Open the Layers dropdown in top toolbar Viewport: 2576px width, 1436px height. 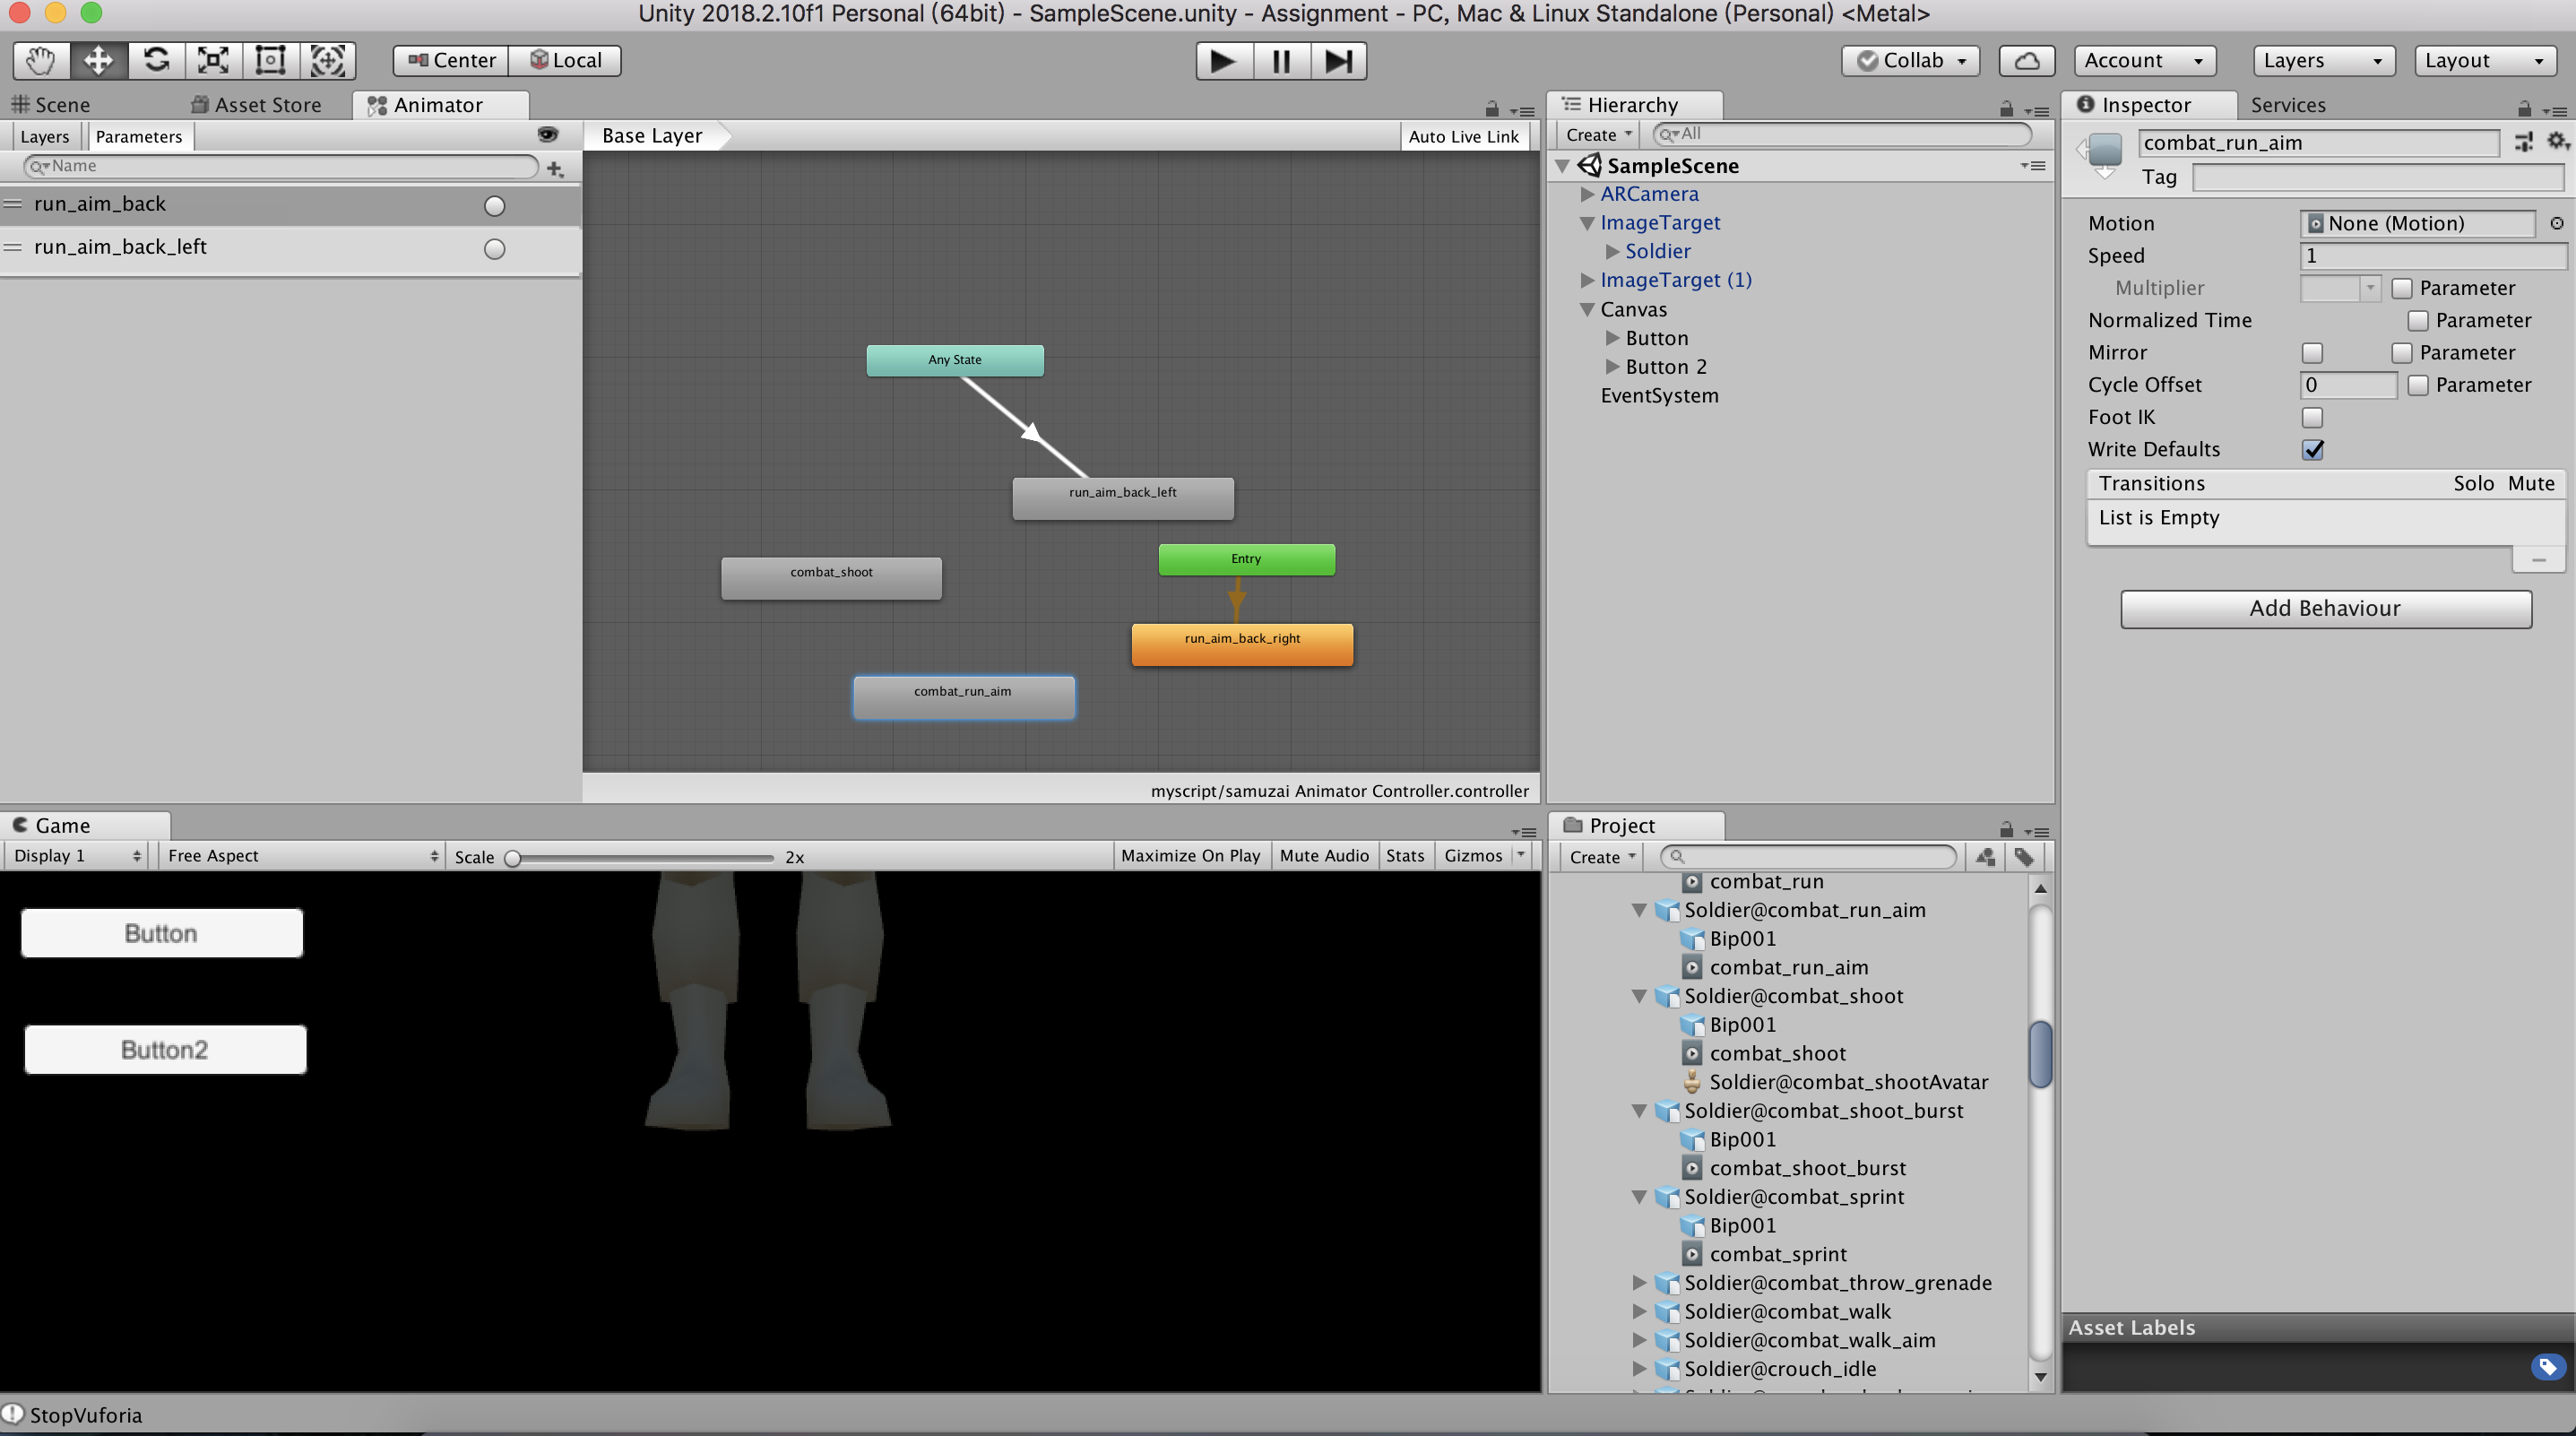[2322, 61]
